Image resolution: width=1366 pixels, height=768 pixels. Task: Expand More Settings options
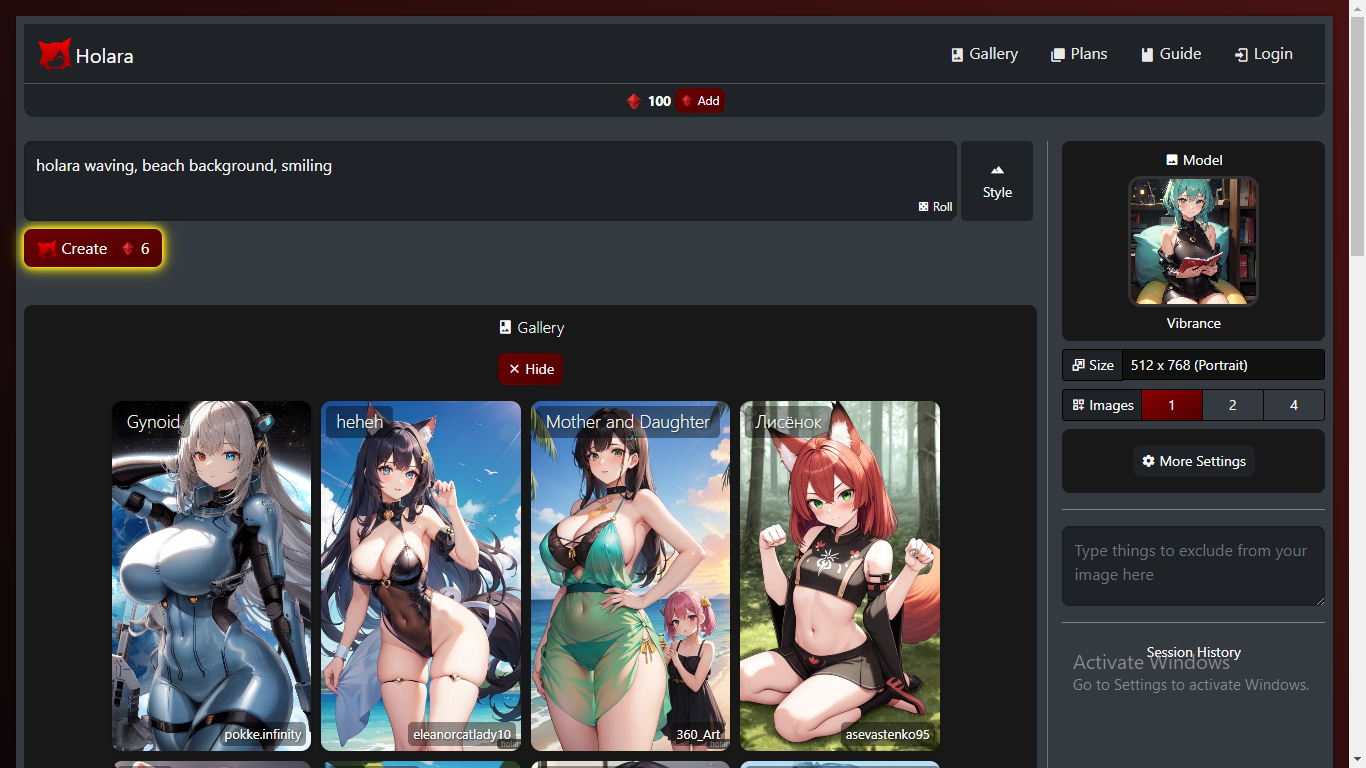pyautogui.click(x=1193, y=461)
